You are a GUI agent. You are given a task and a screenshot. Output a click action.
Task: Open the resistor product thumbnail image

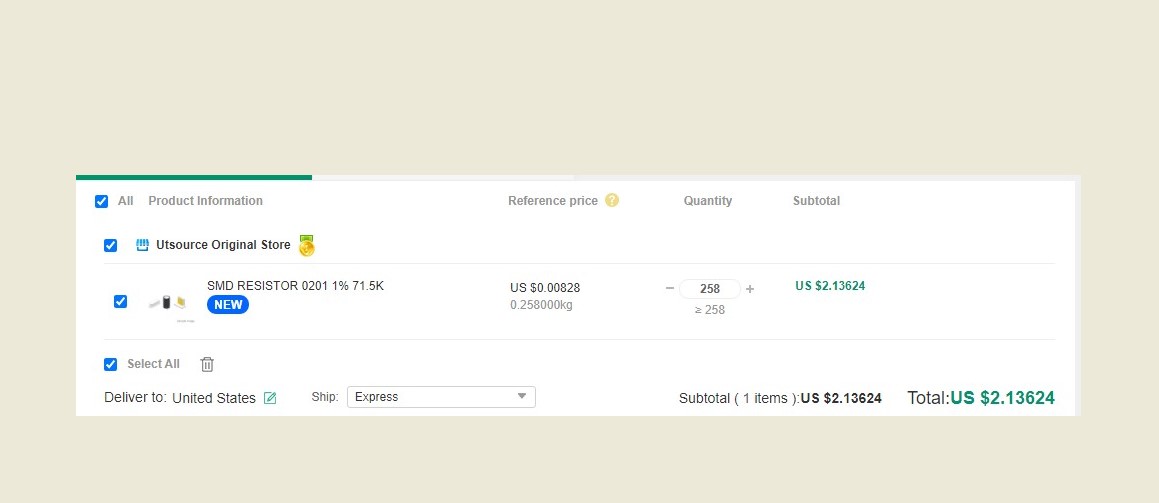(x=167, y=302)
